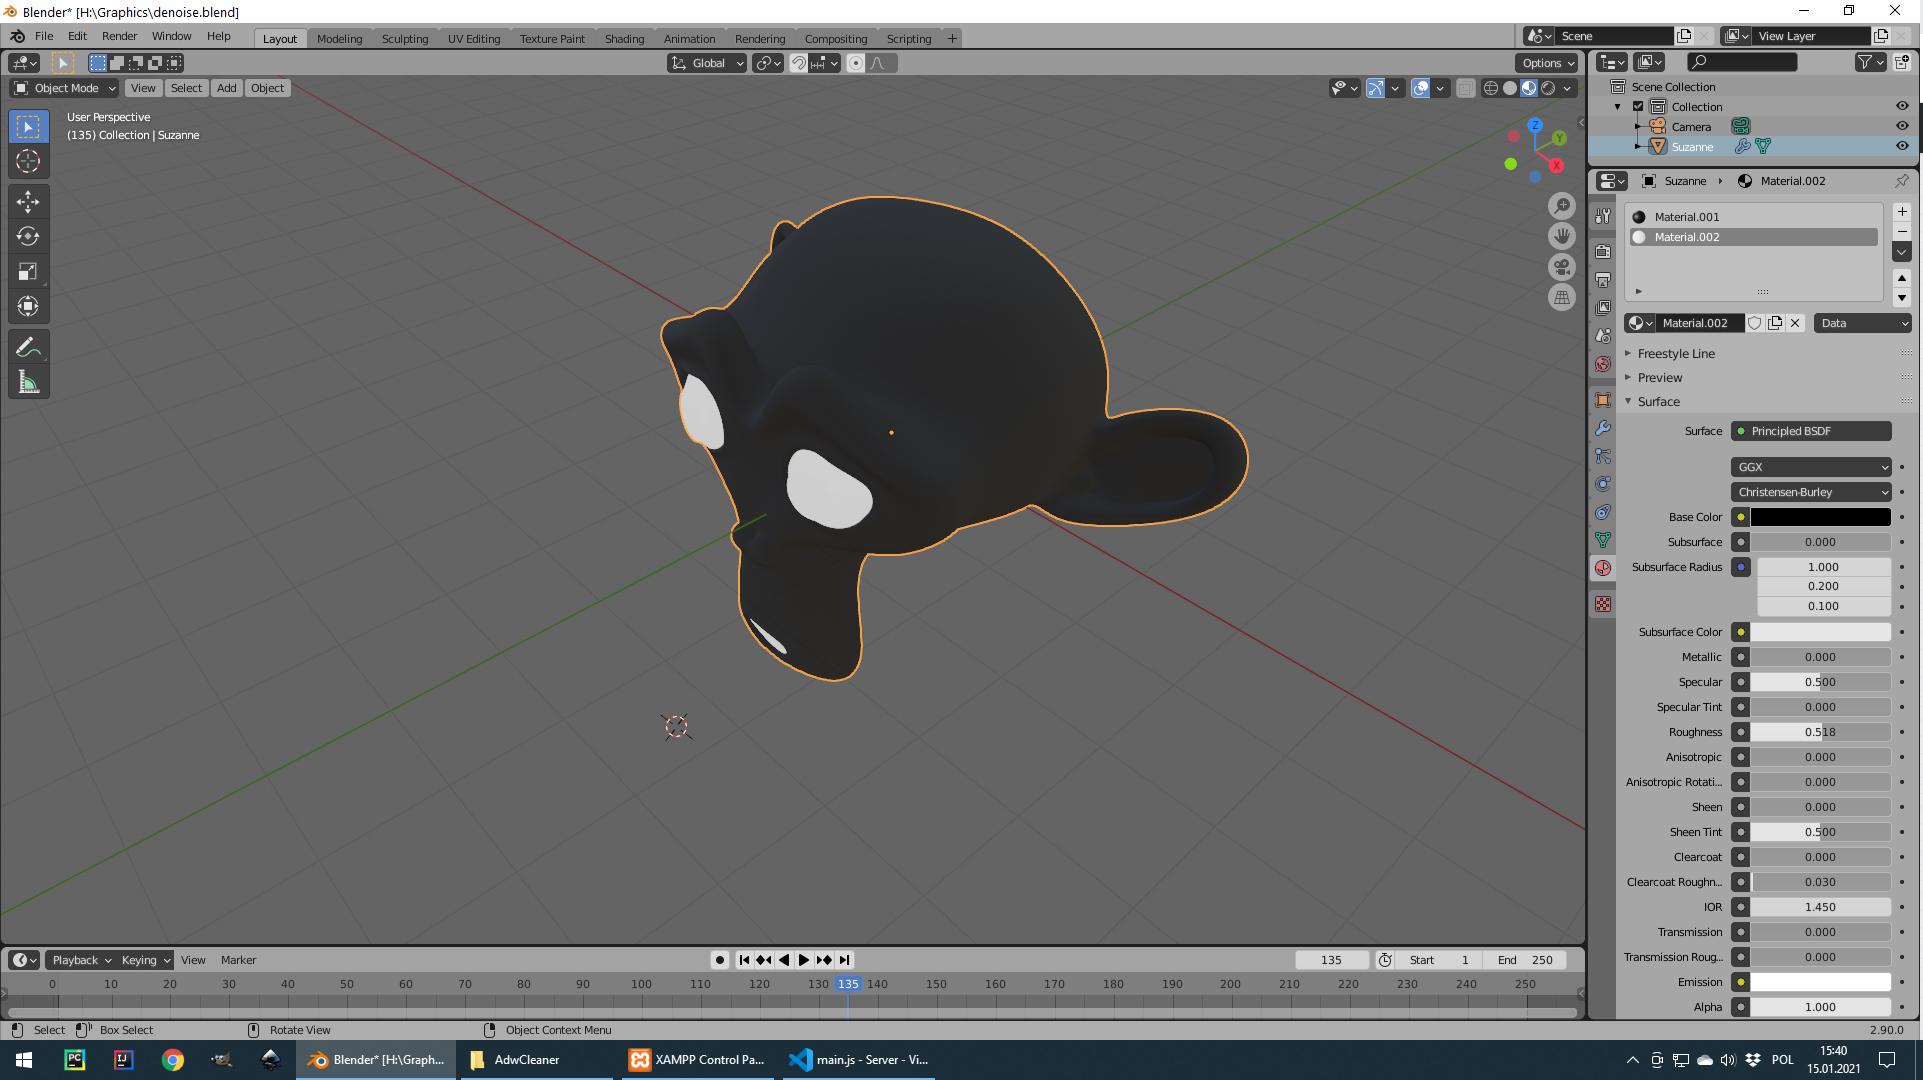1923x1080 pixels.
Task: Open the Render menu
Action: tap(119, 36)
